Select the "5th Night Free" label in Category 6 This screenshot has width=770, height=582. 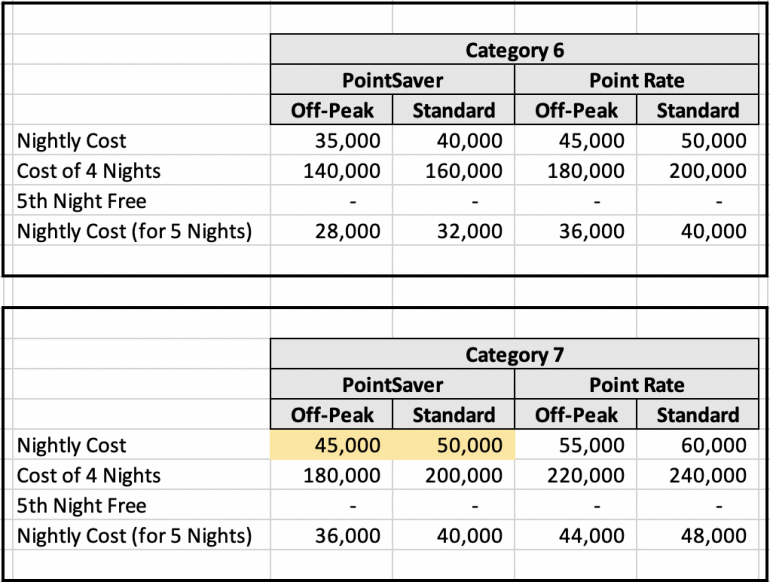click(82, 202)
